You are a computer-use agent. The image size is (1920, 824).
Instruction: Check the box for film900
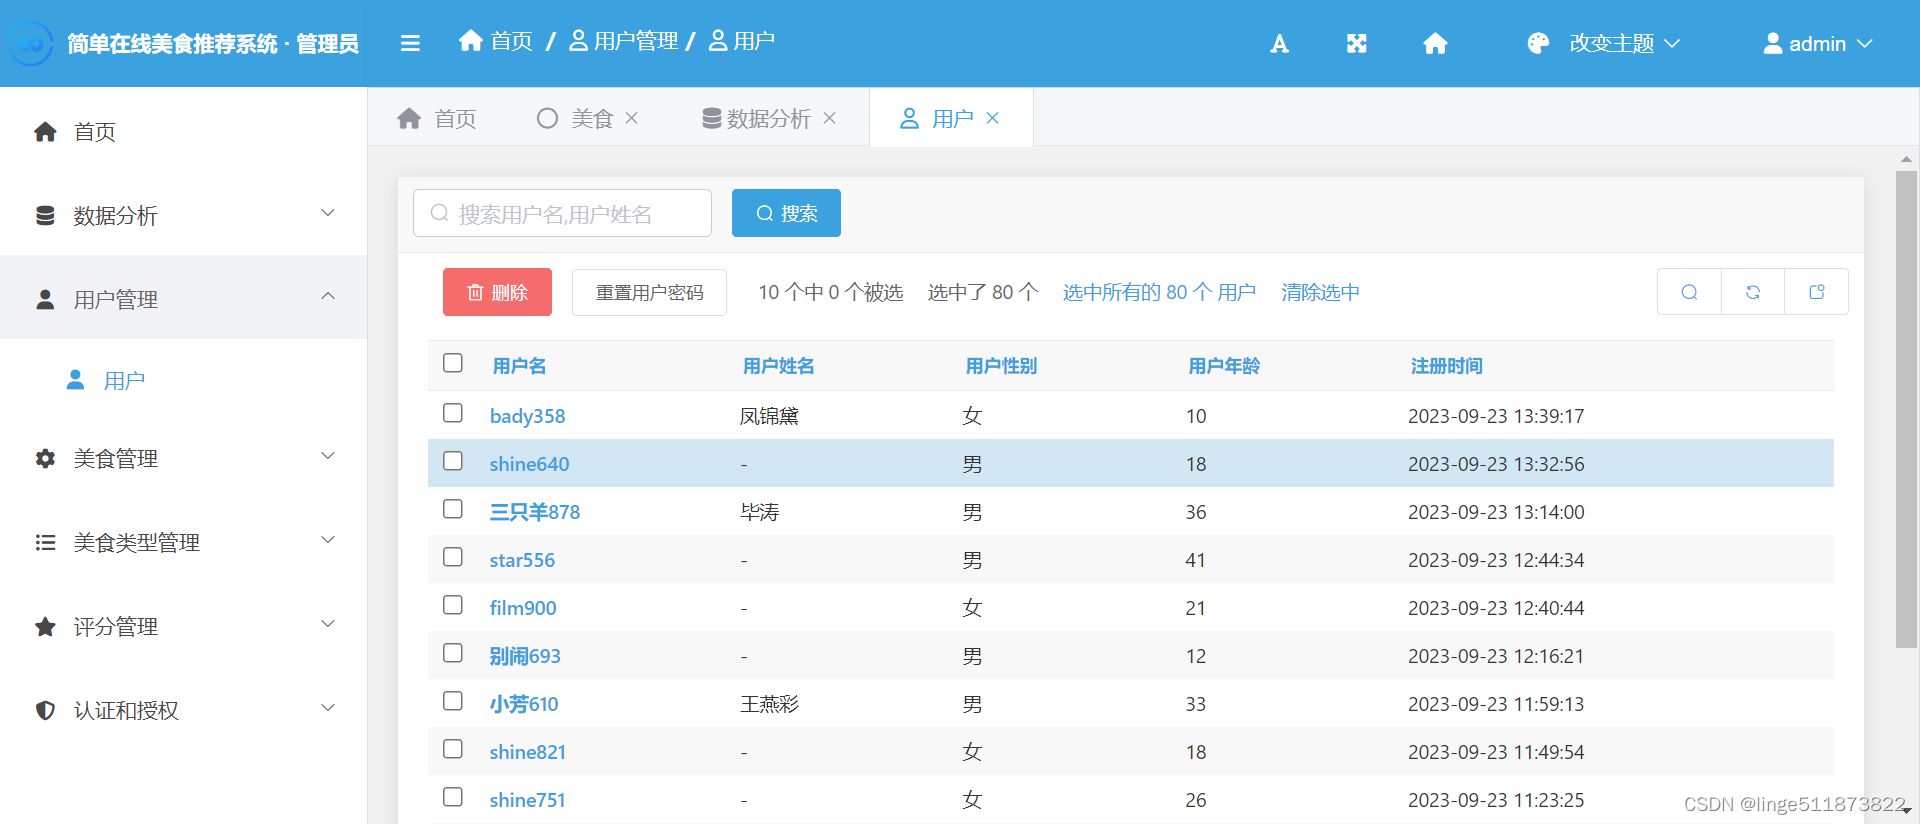453,605
